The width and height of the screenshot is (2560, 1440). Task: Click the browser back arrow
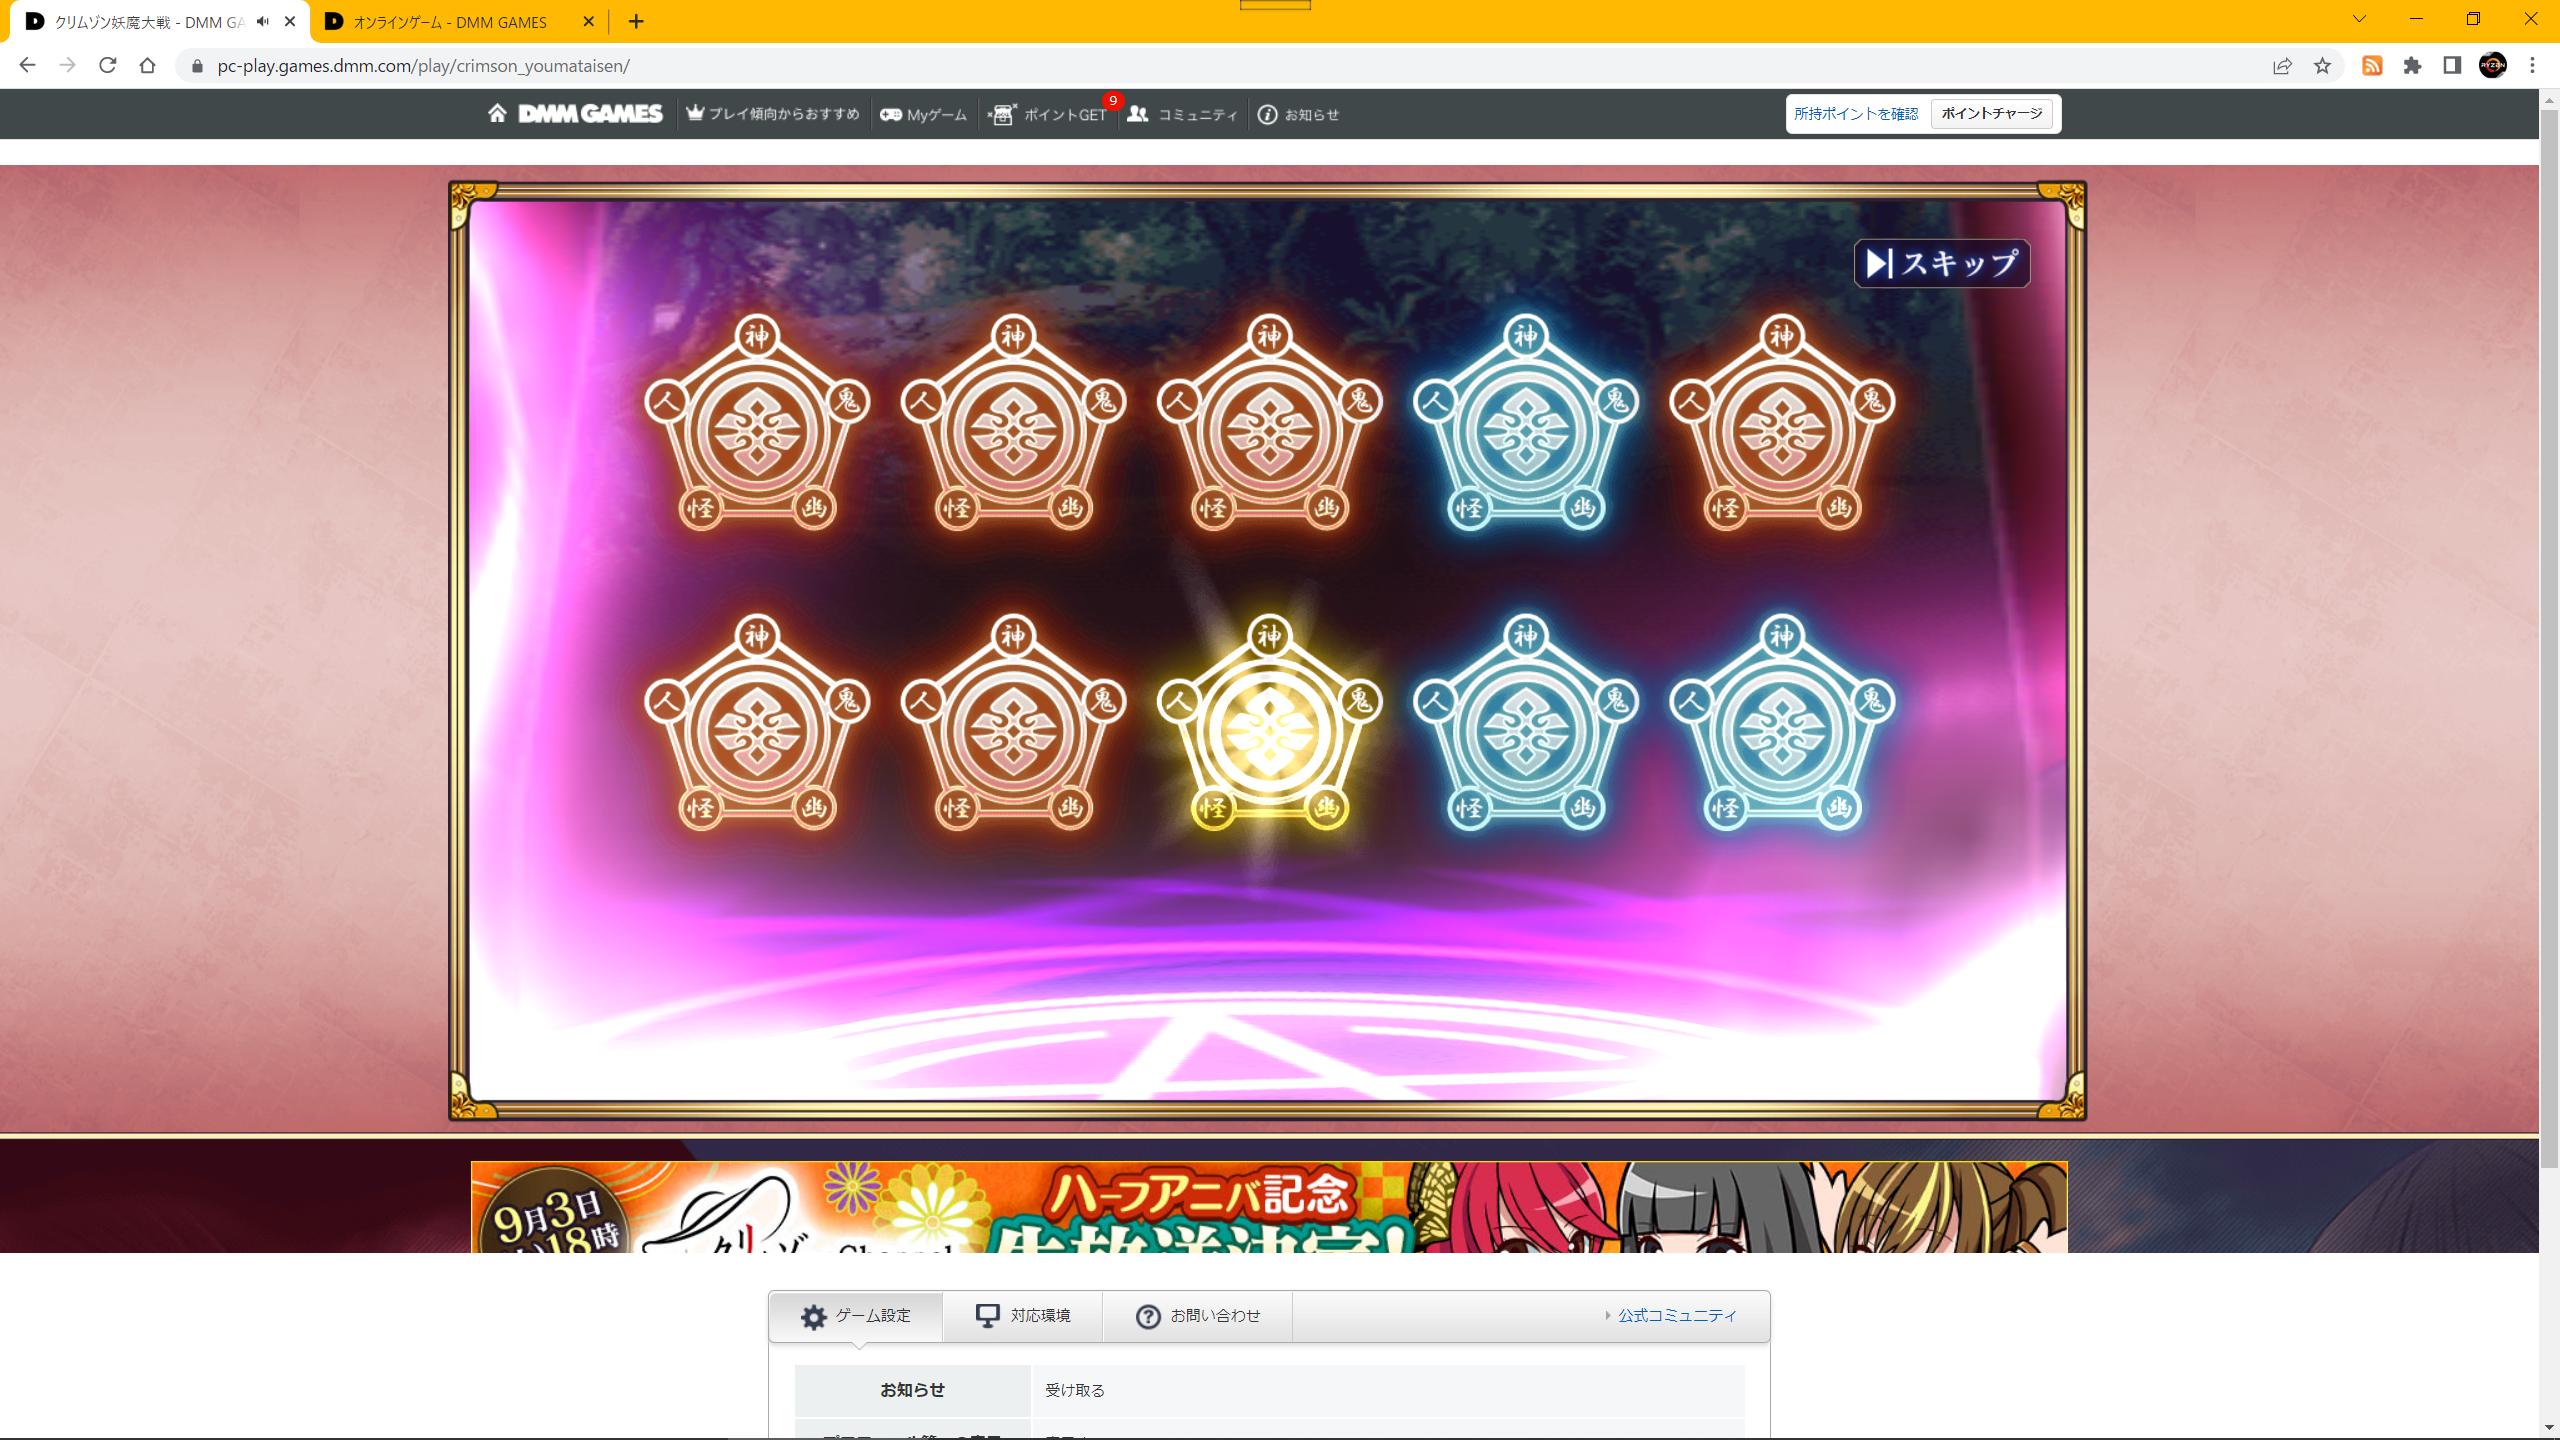click(x=27, y=66)
